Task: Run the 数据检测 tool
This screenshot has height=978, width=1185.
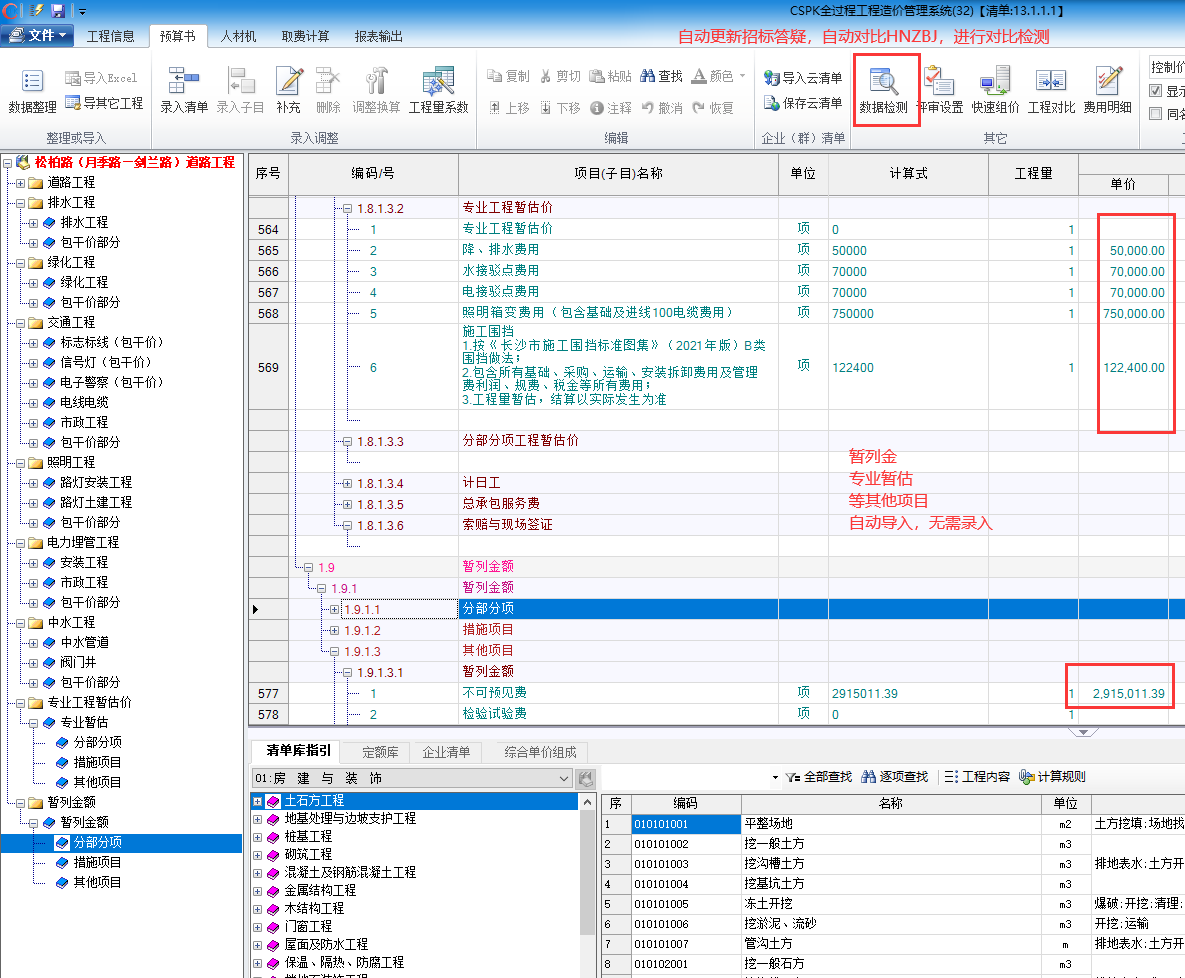Action: click(883, 89)
